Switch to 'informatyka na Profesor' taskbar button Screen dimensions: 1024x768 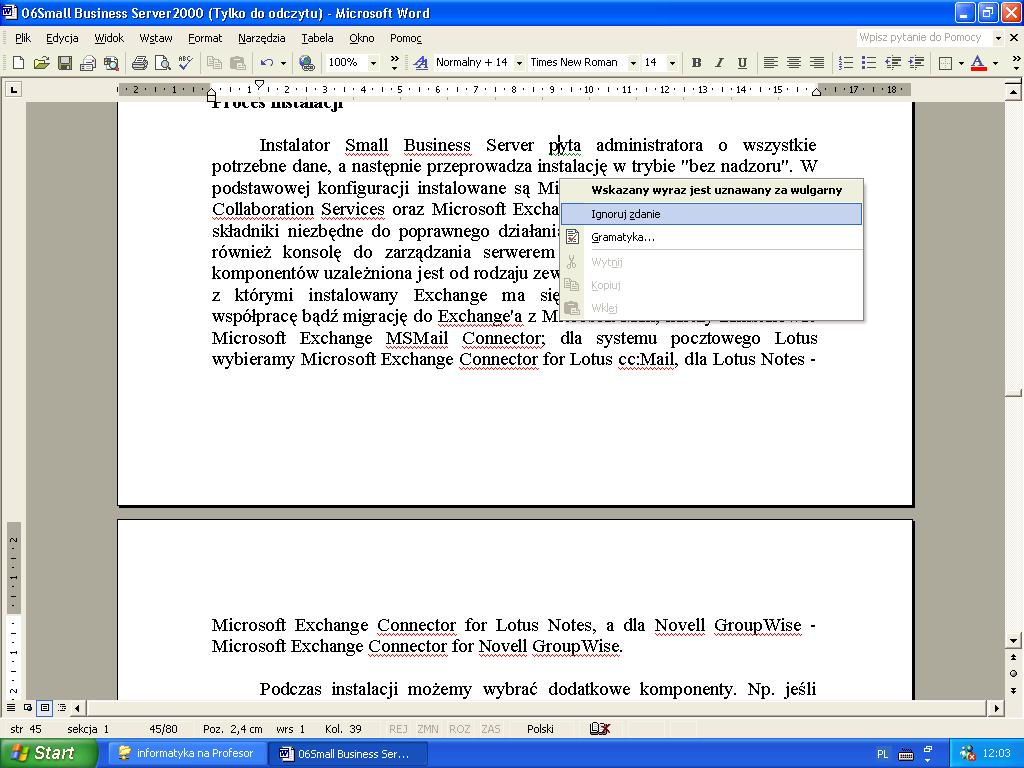point(186,753)
